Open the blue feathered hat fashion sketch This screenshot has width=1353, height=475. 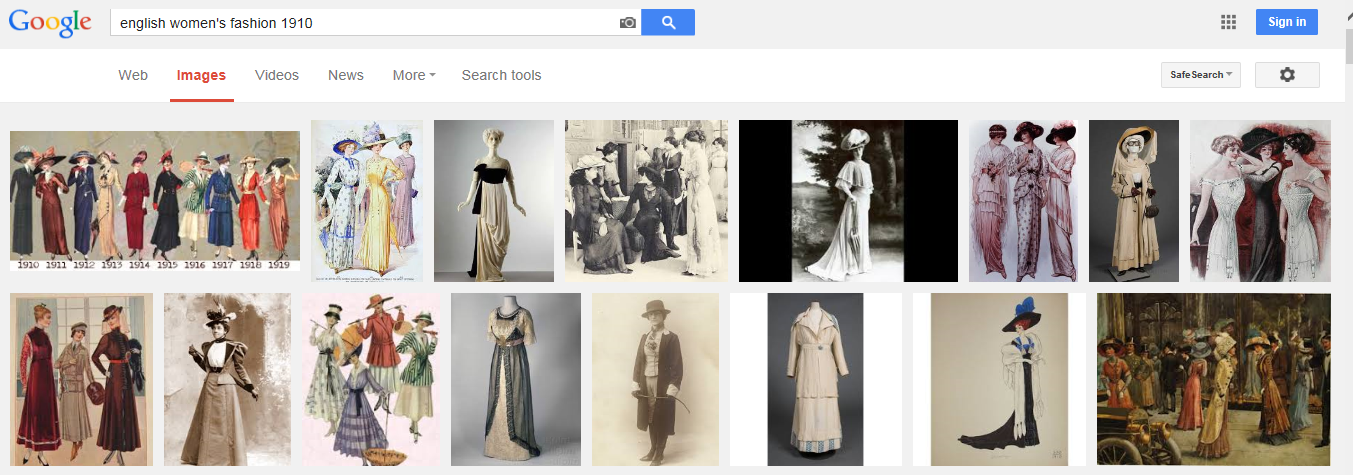(1000, 379)
